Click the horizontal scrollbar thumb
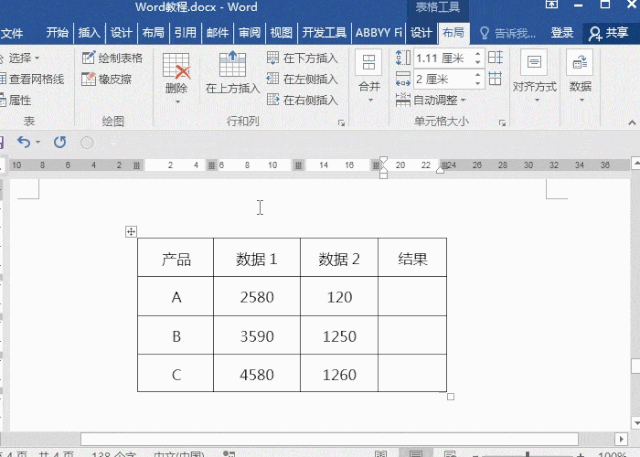This screenshot has width=640, height=457. (x=329, y=439)
